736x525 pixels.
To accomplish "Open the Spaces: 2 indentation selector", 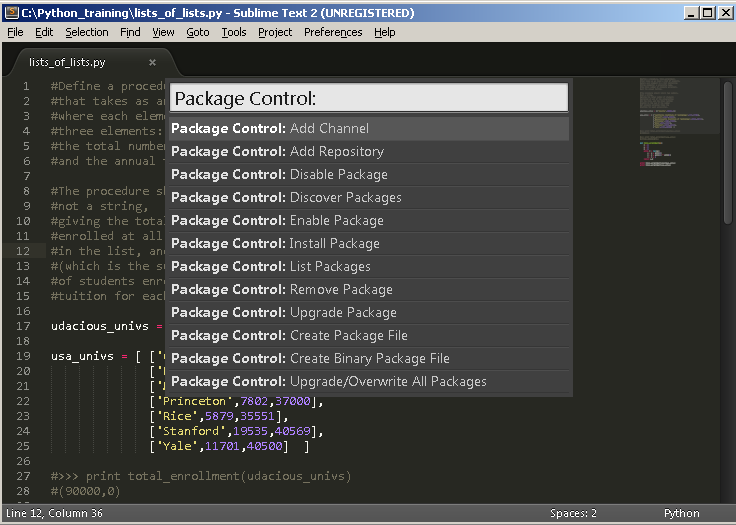I will (x=573, y=513).
